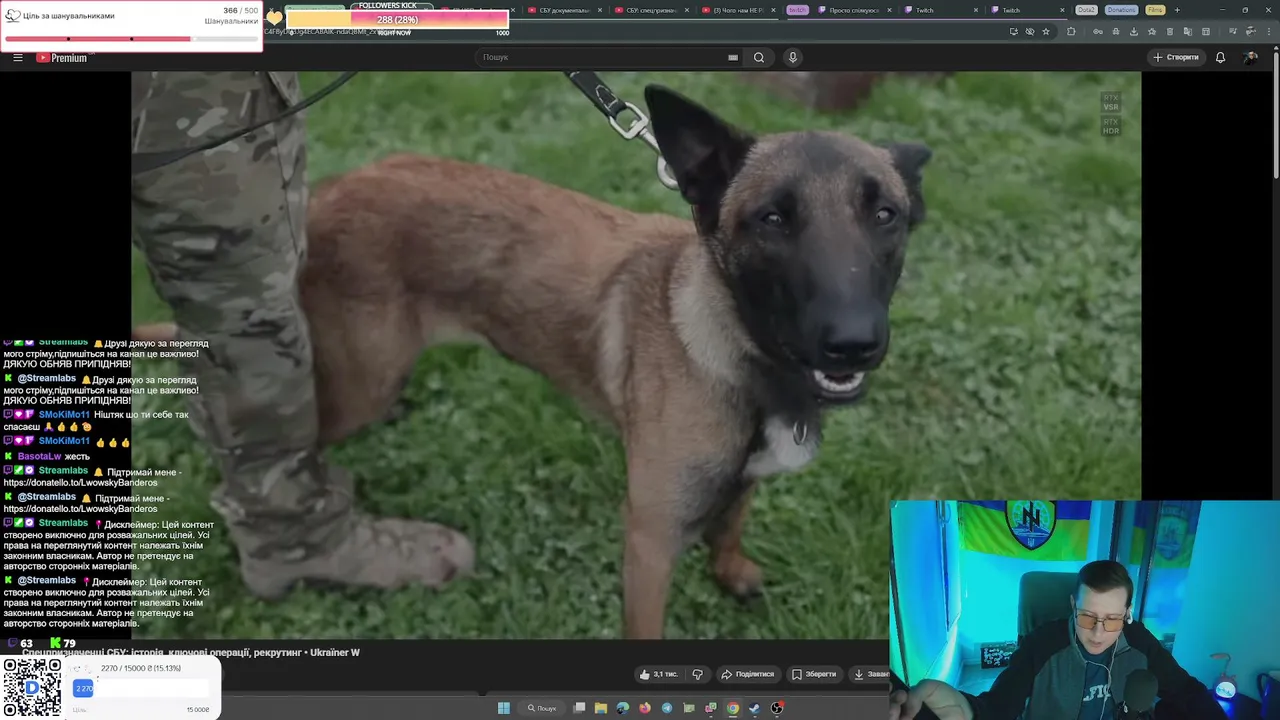Go to YouTube Premium home logo
The image size is (1280, 720).
62,58
